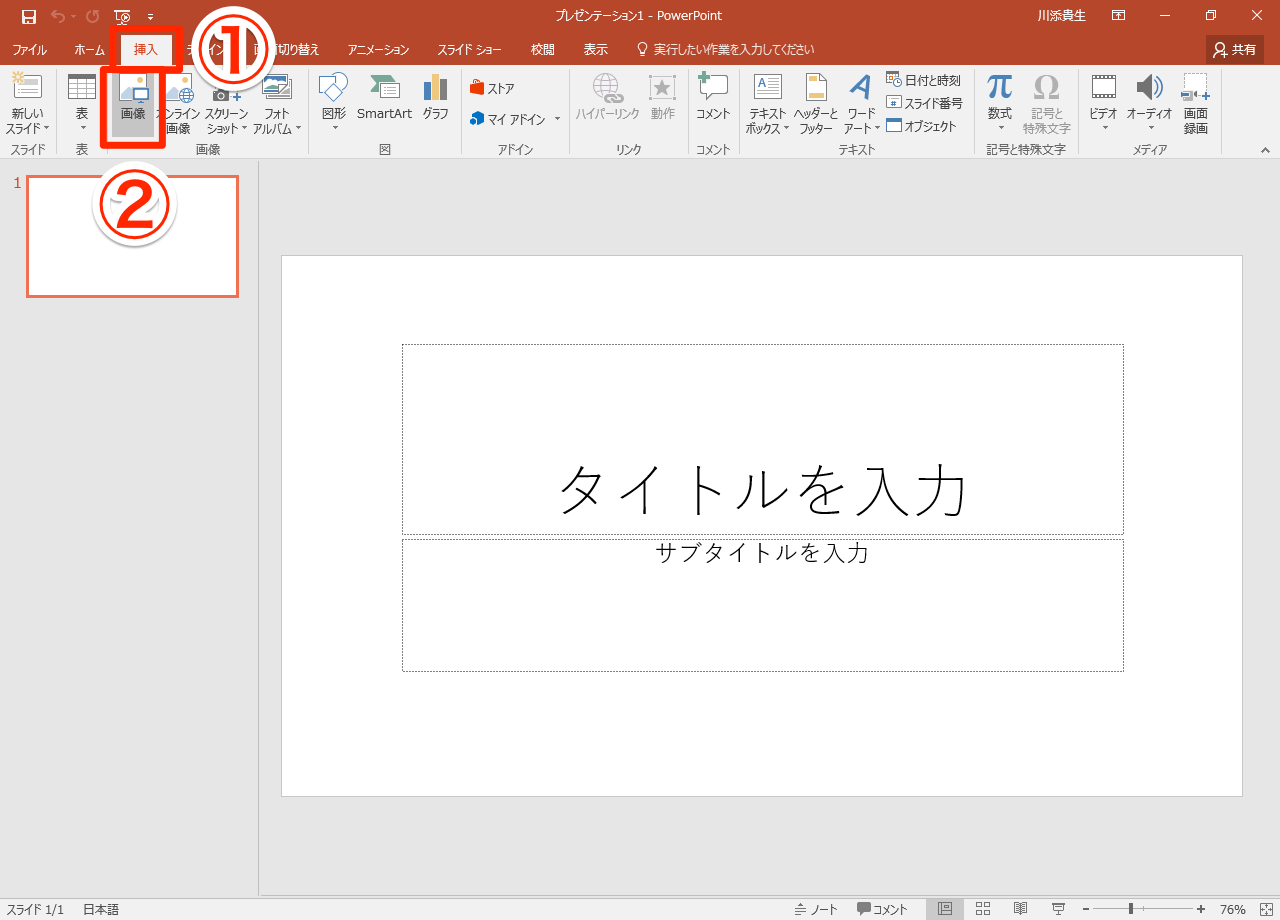
Task: Click the Undo arrow icon
Action: (58, 16)
